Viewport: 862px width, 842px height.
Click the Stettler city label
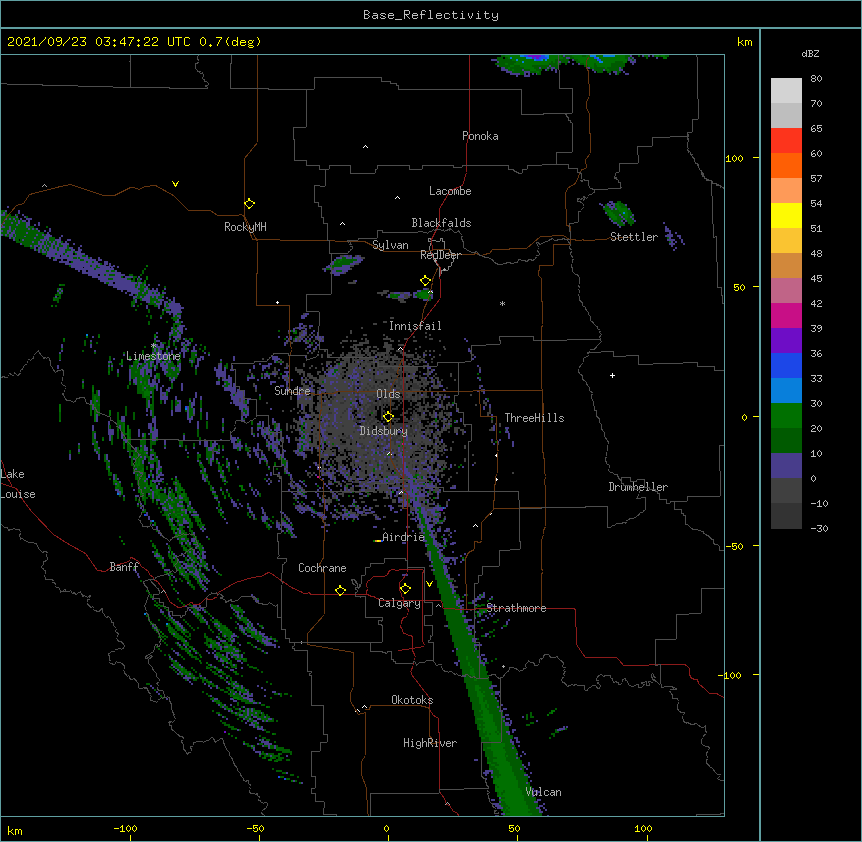click(634, 237)
